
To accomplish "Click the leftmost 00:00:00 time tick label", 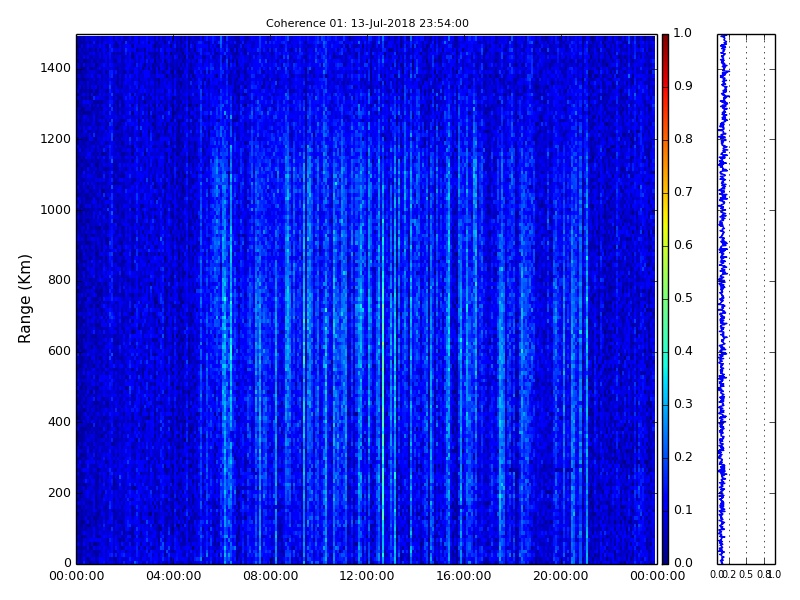I will pos(77,576).
